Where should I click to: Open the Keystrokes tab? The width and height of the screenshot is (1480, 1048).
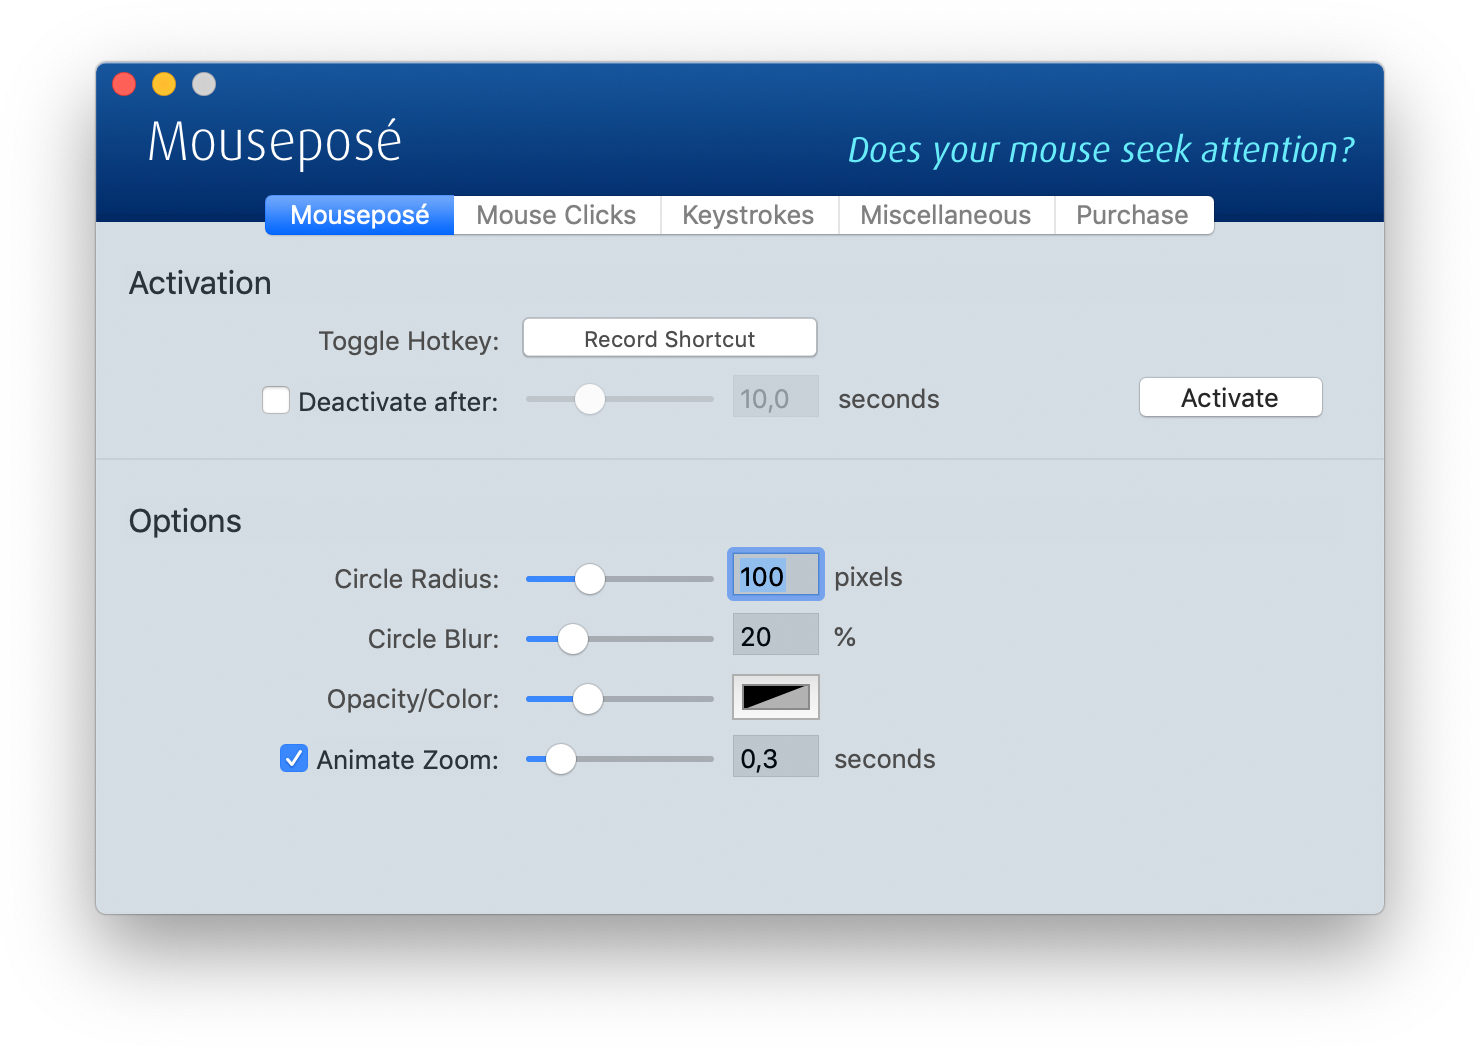pyautogui.click(x=748, y=215)
